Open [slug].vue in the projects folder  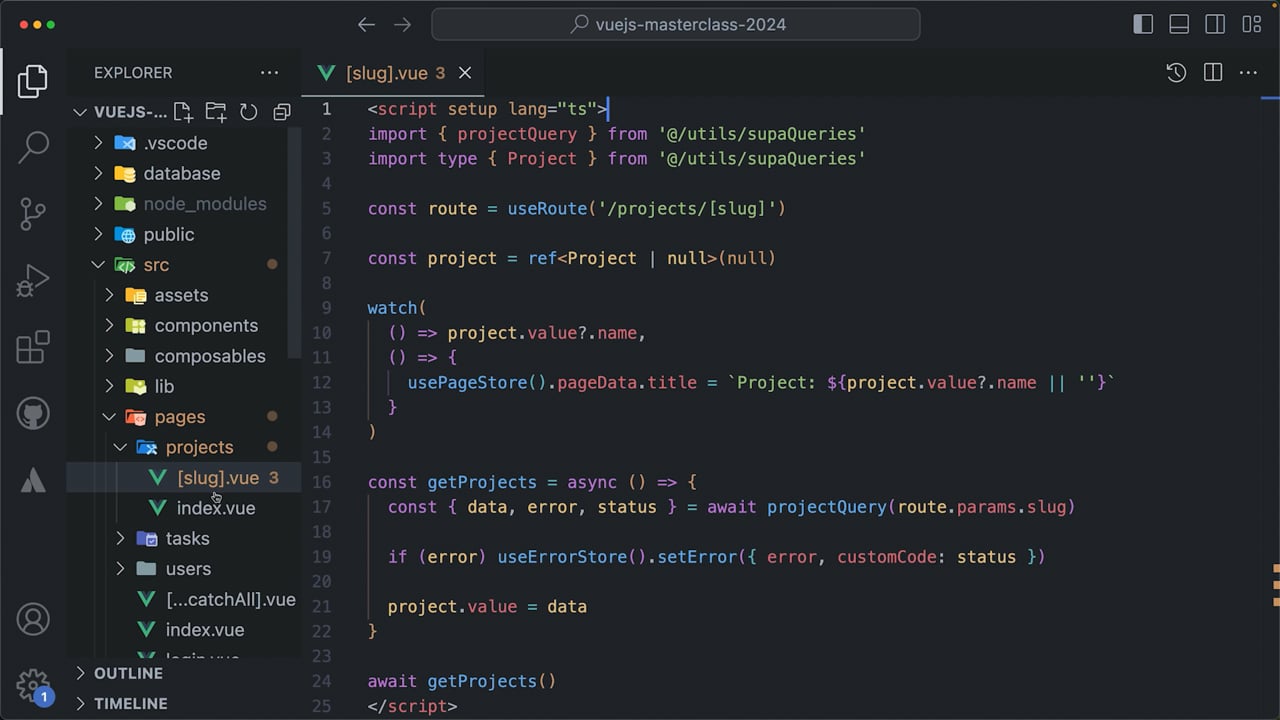coord(218,478)
